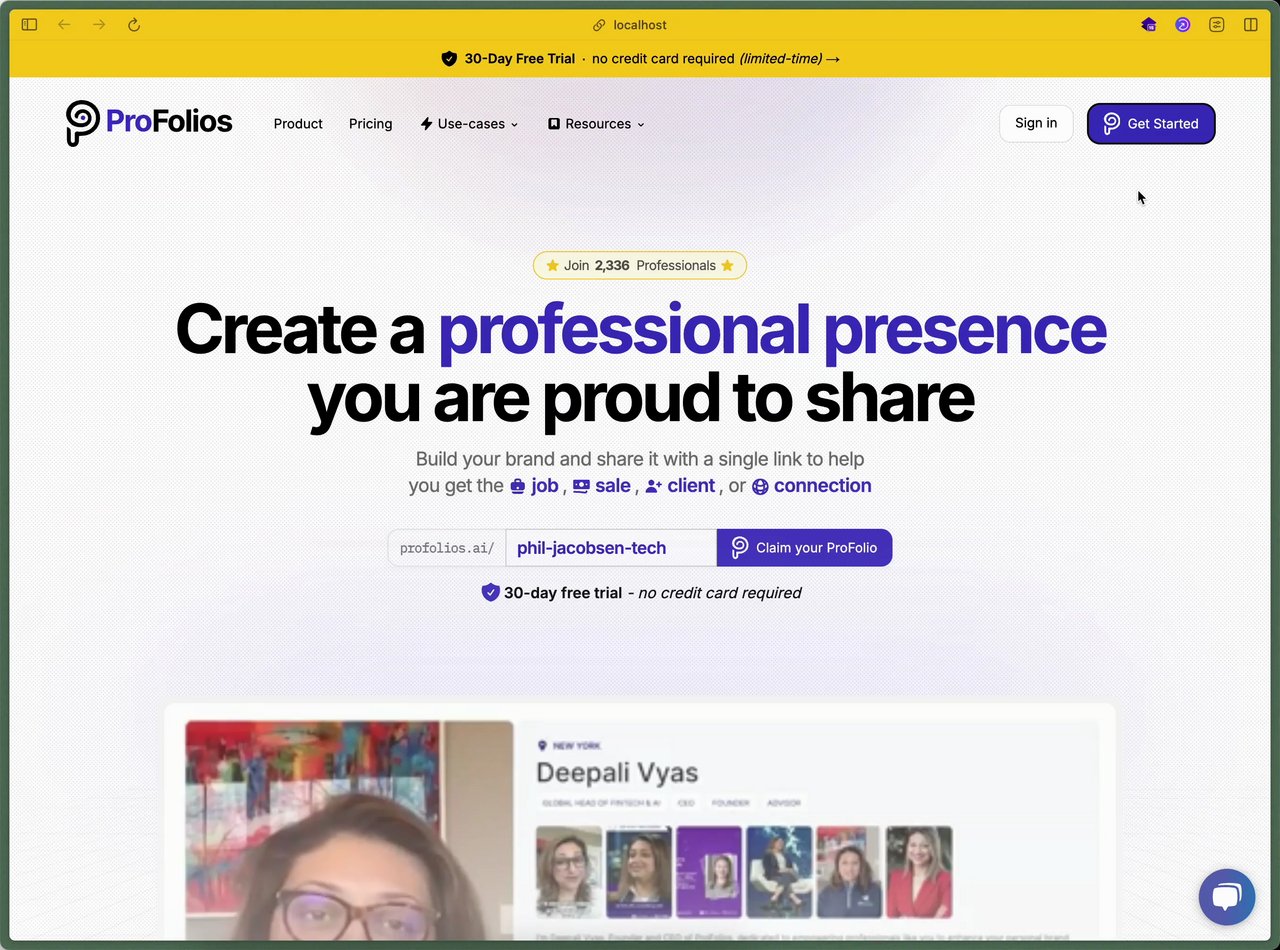Click the 30-Day Free Trial banner link

(640, 59)
